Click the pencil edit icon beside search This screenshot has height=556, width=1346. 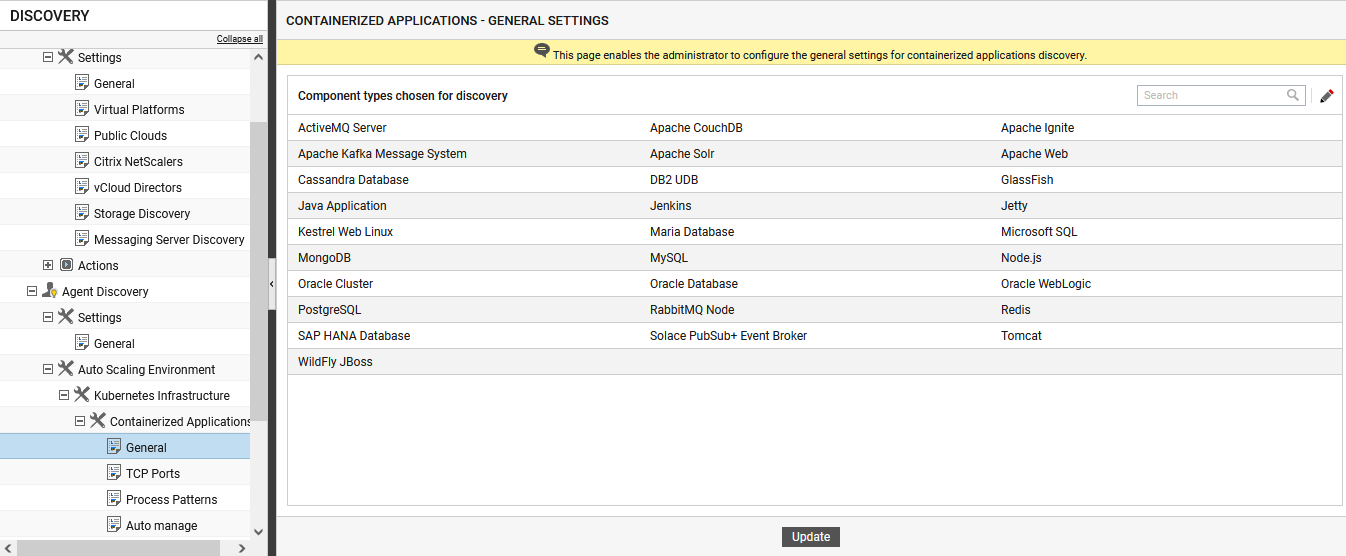tap(1327, 96)
